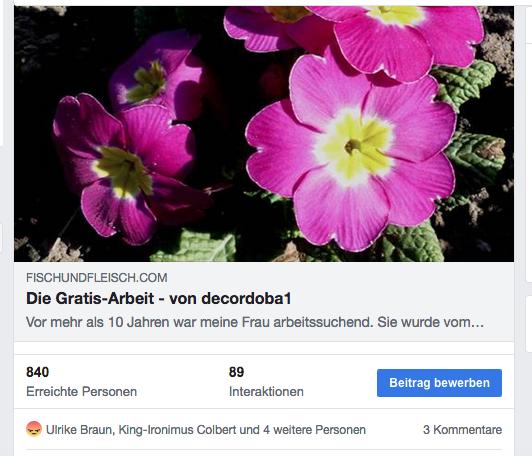View the 89 Interaktionen statistic
532x456 pixels.
[x=266, y=381]
